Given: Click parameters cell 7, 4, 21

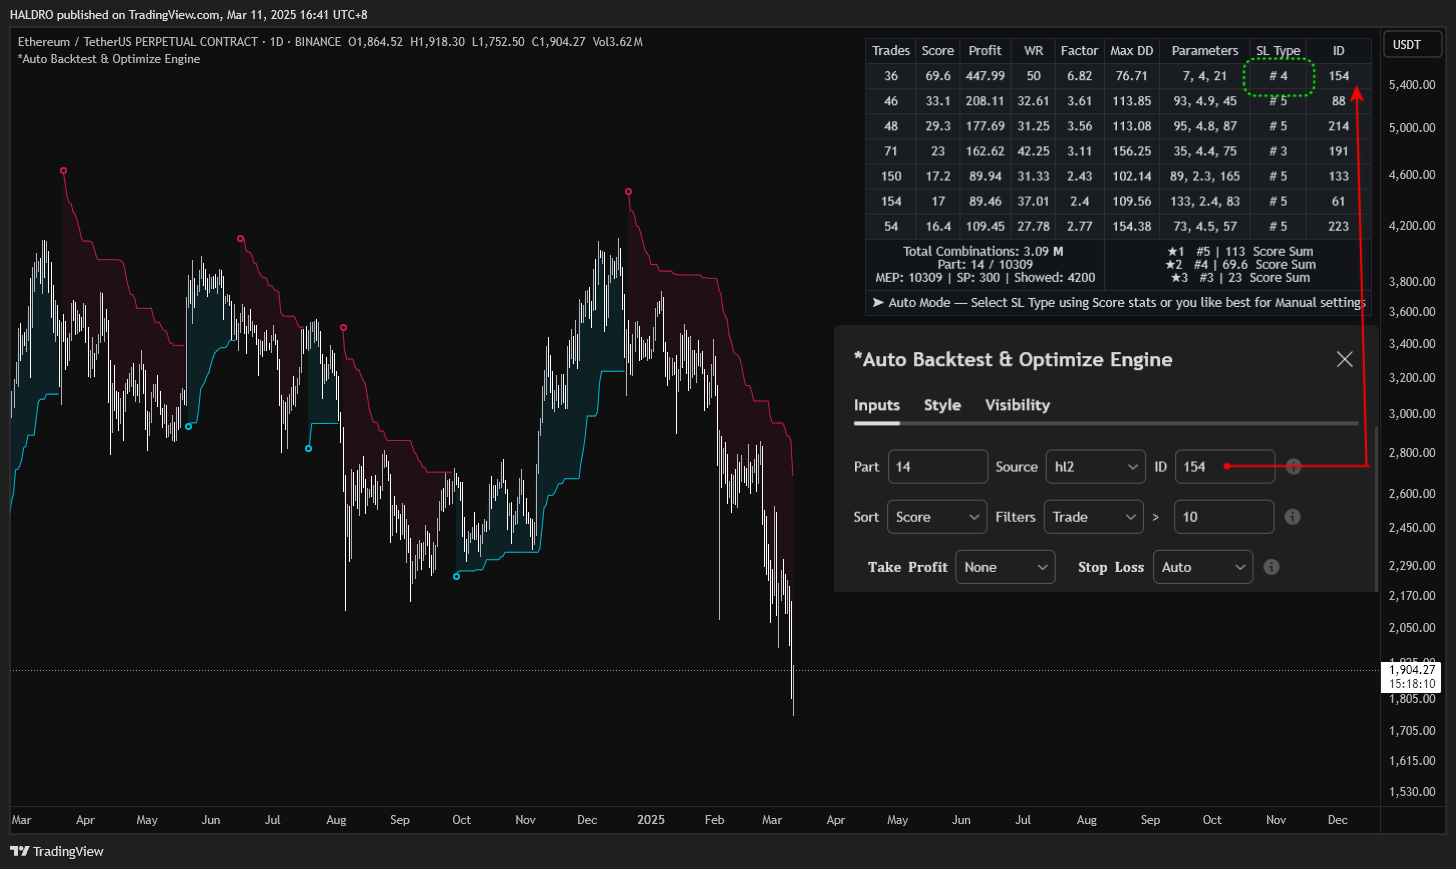Looking at the screenshot, I should [x=1205, y=76].
